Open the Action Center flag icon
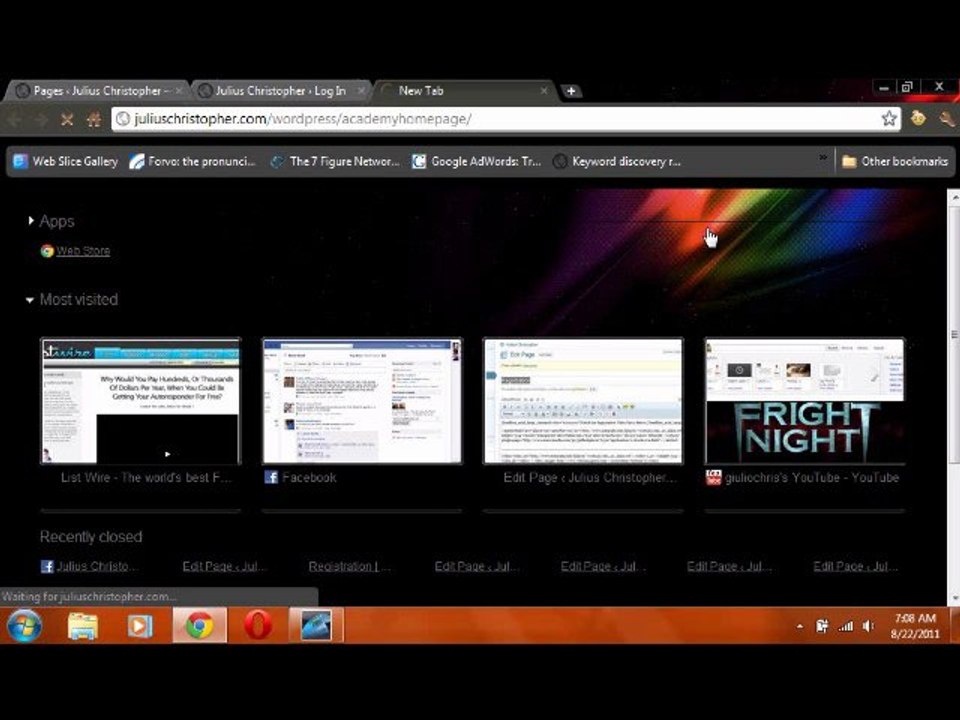Viewport: 960px width, 720px height. pos(822,626)
